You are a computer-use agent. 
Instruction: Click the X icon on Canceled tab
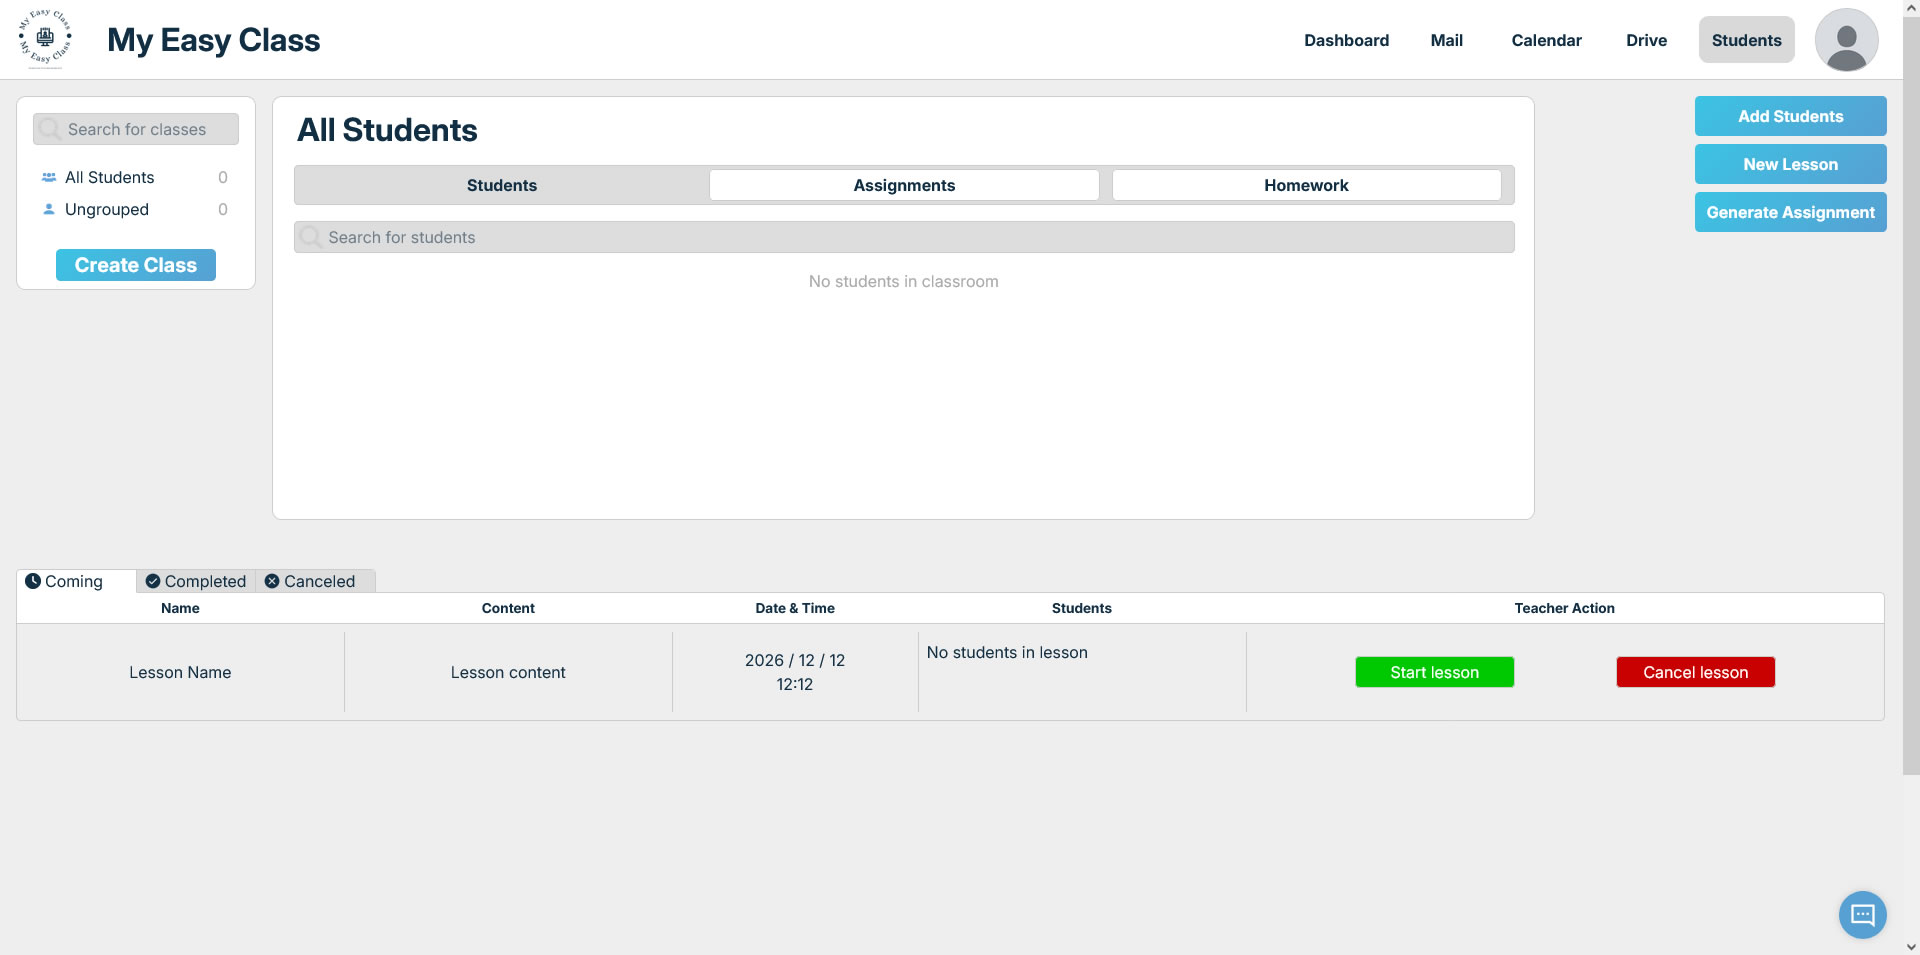(x=272, y=581)
